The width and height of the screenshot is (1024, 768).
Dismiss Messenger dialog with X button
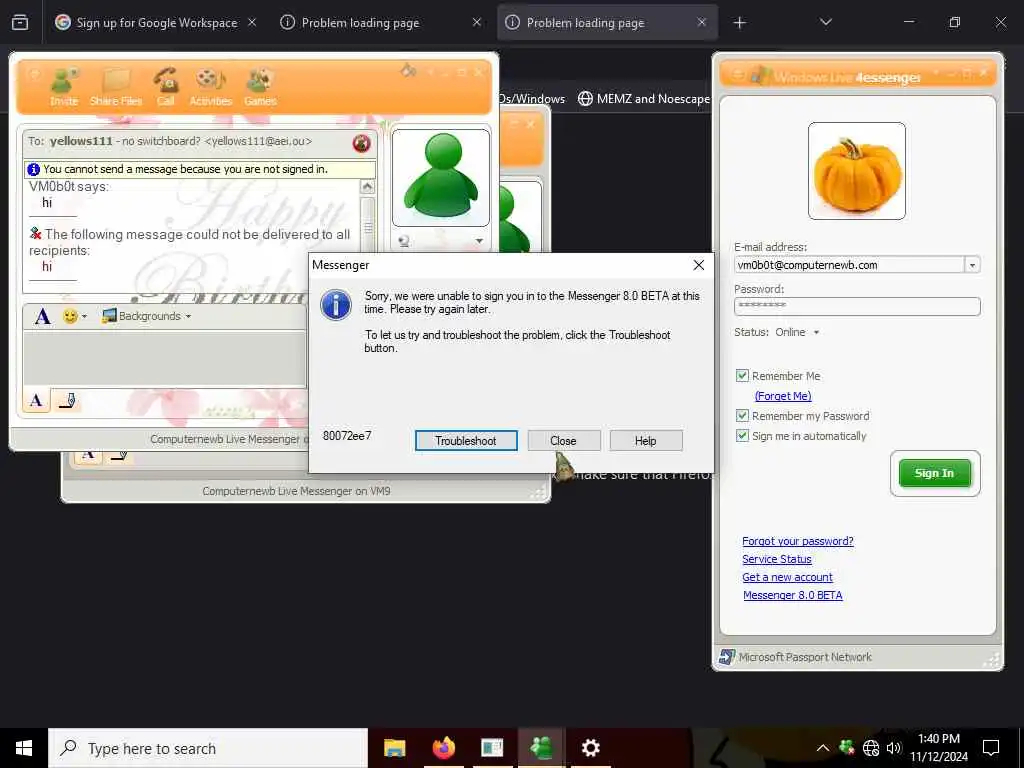click(x=699, y=264)
